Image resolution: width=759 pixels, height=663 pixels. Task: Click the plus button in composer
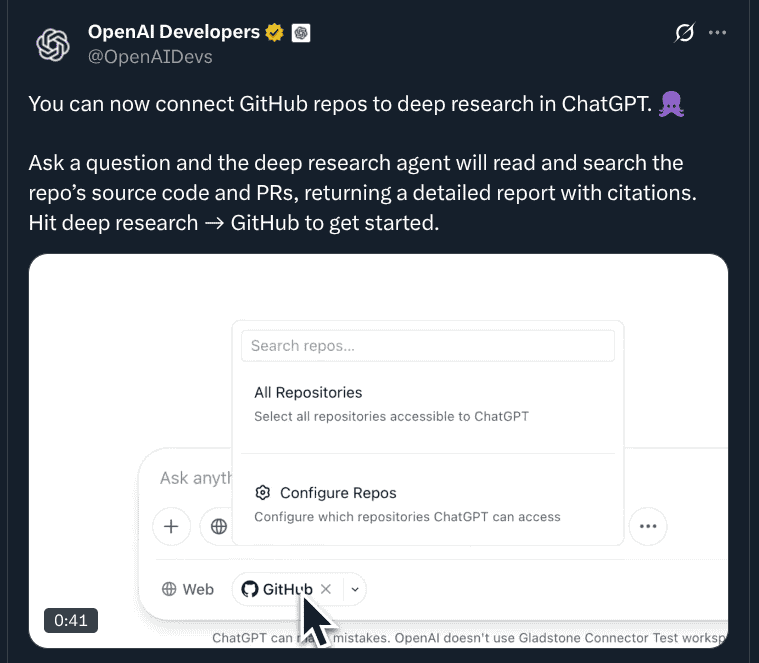(171, 525)
